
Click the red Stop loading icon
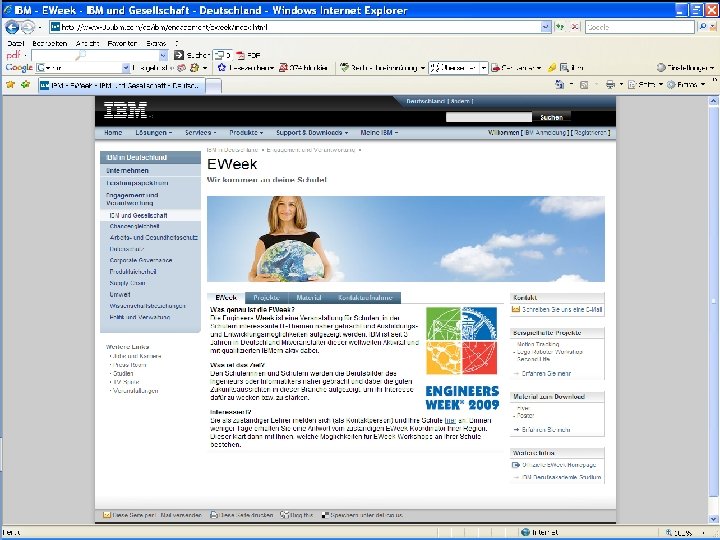pyautogui.click(x=575, y=27)
